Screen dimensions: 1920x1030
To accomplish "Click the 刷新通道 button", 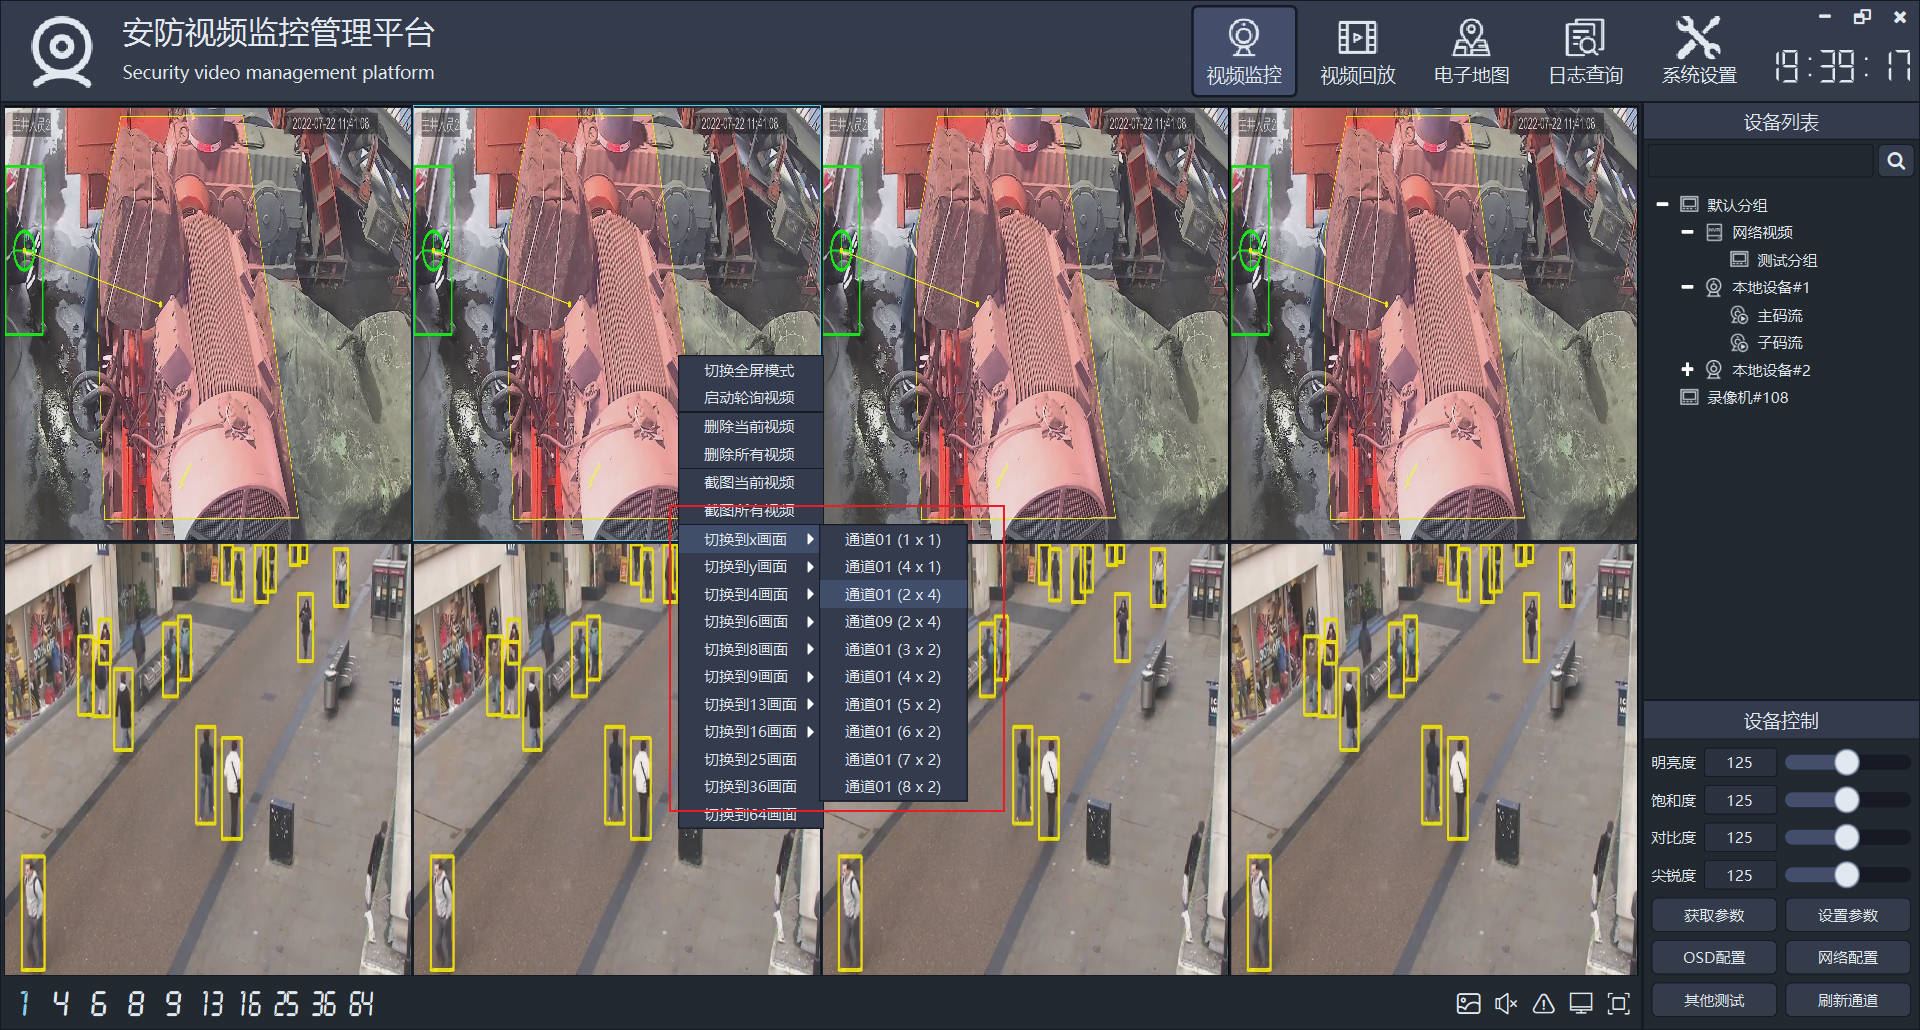I will pyautogui.click(x=1848, y=1000).
